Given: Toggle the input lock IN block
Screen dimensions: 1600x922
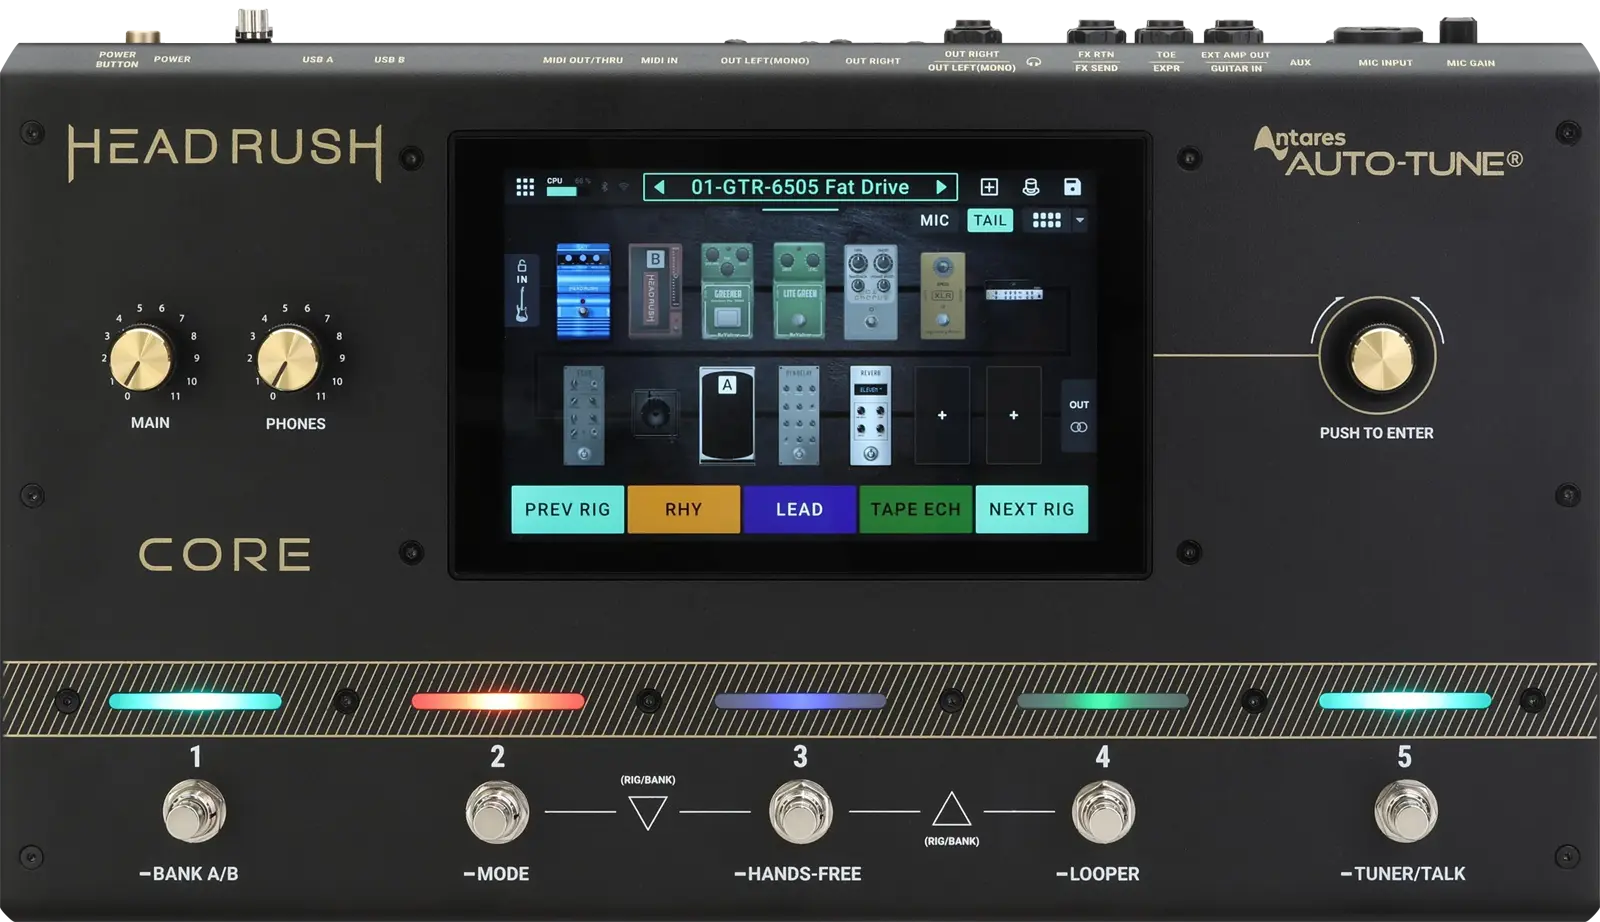Looking at the screenshot, I should [521, 291].
